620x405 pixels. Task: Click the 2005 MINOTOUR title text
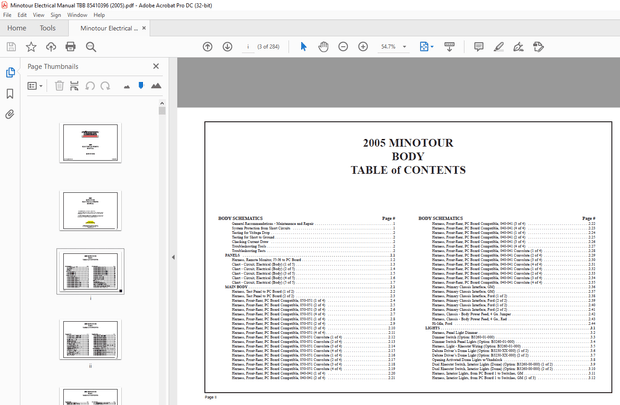pos(408,143)
